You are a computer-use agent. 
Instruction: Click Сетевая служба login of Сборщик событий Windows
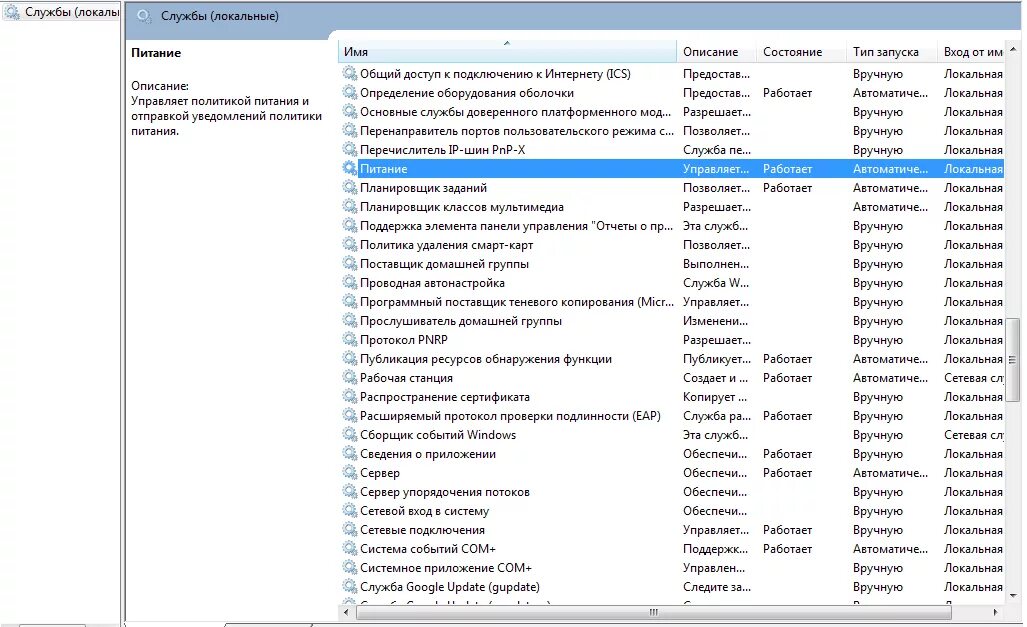point(973,434)
